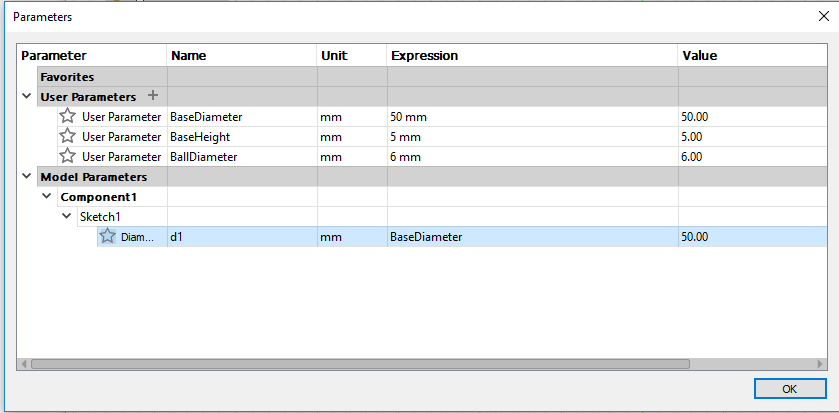Add a new user parameter with plus
The width and height of the screenshot is (839, 413).
(153, 96)
